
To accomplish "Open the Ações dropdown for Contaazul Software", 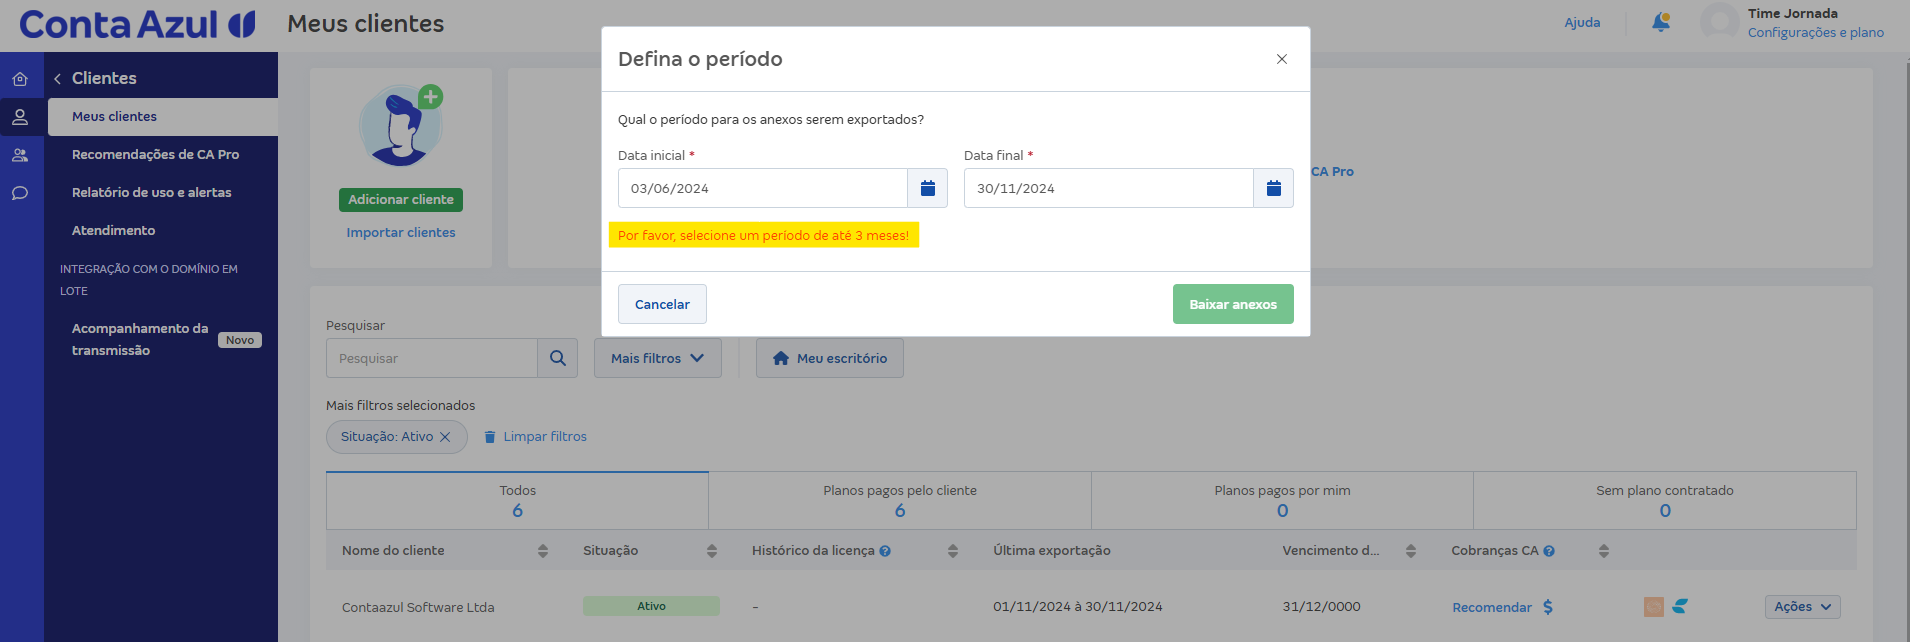I will tap(1803, 607).
